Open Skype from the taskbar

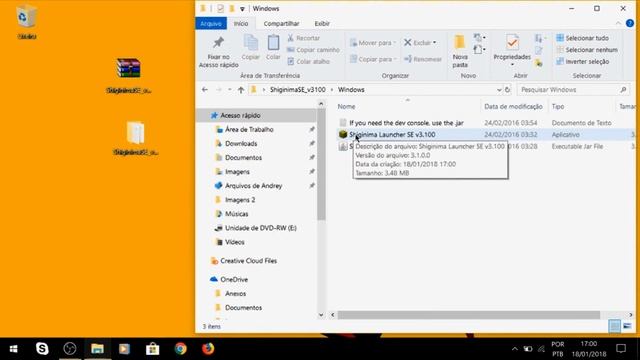(42, 349)
